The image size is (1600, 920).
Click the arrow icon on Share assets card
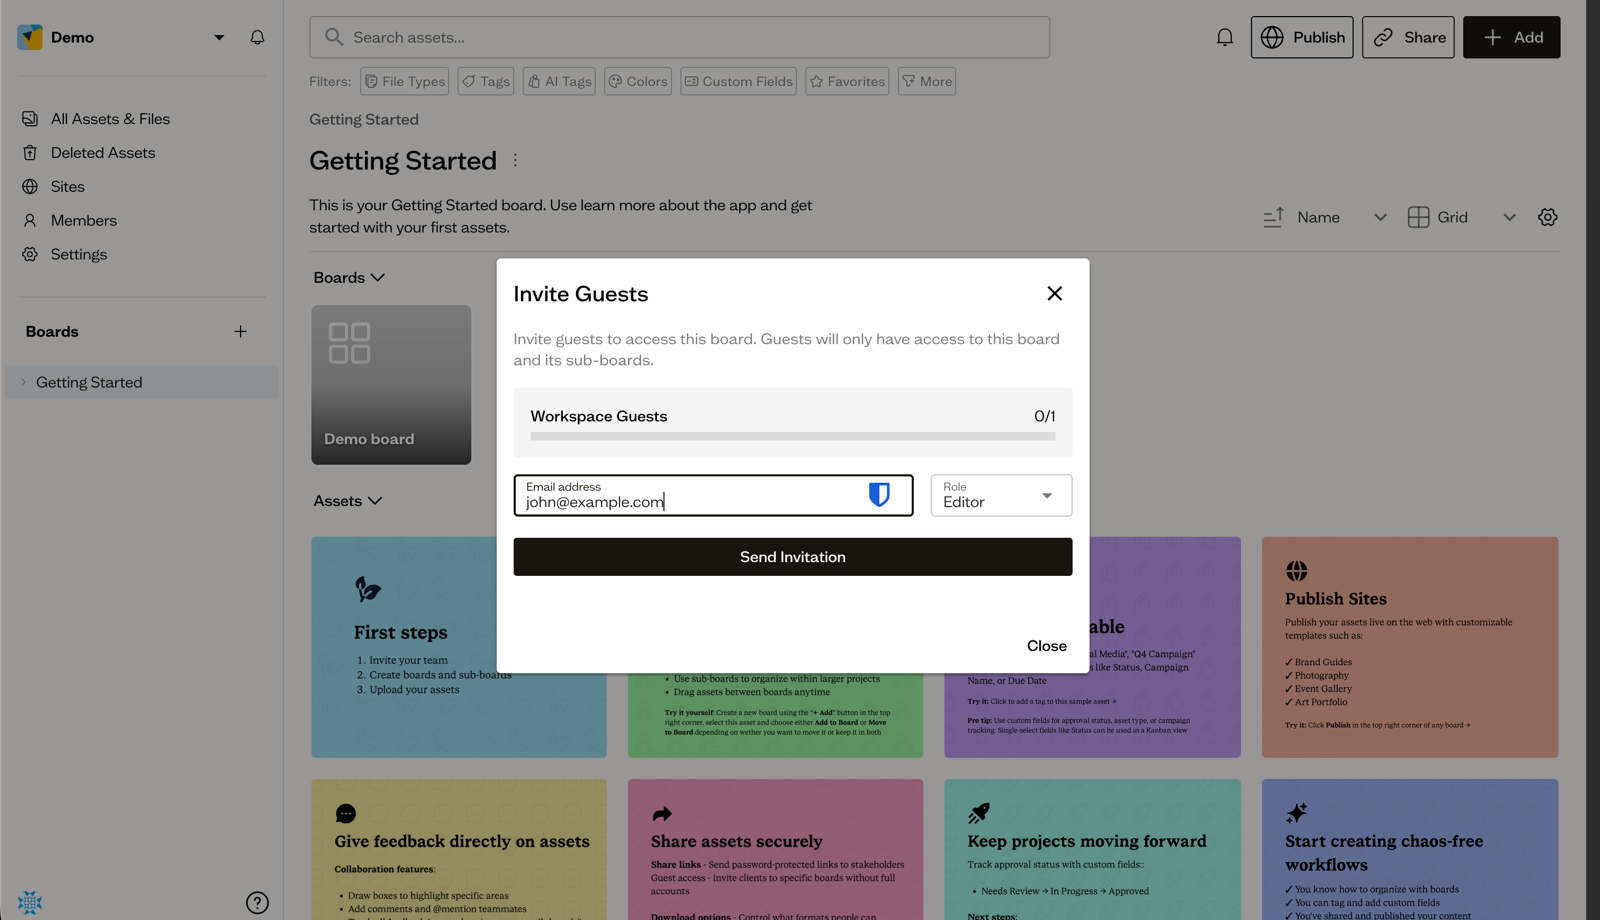point(662,814)
